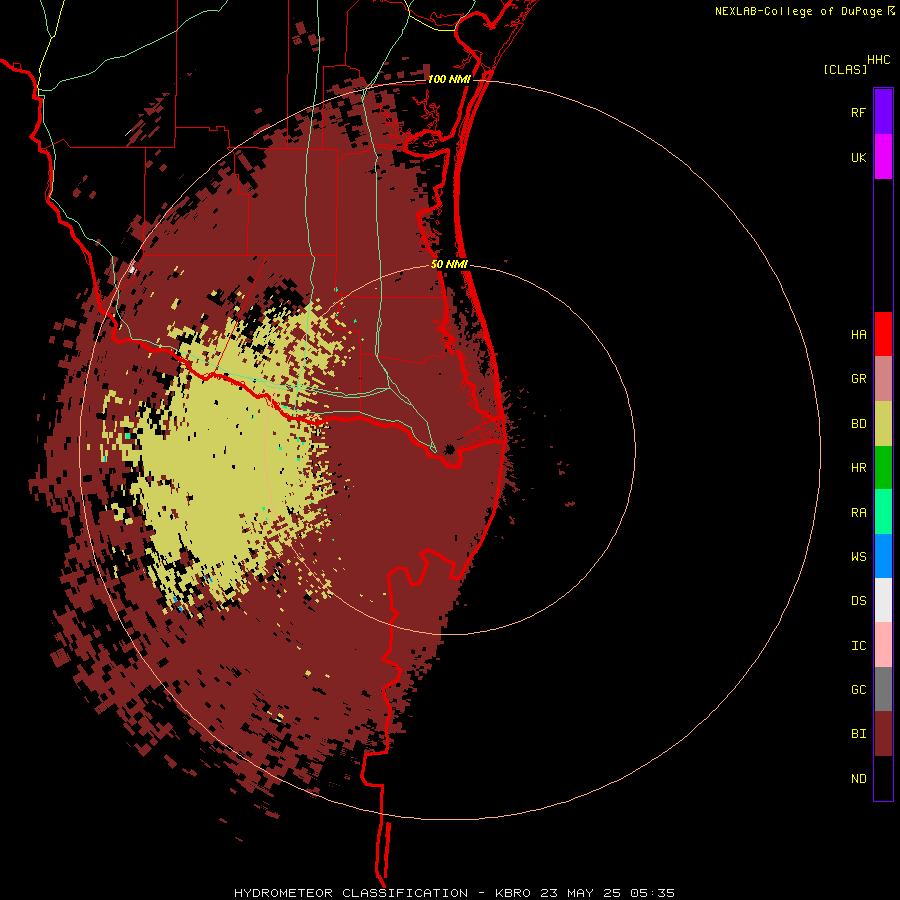This screenshot has height=900, width=900.
Task: Click the DS white legend swatch
Action: pyautogui.click(x=883, y=600)
